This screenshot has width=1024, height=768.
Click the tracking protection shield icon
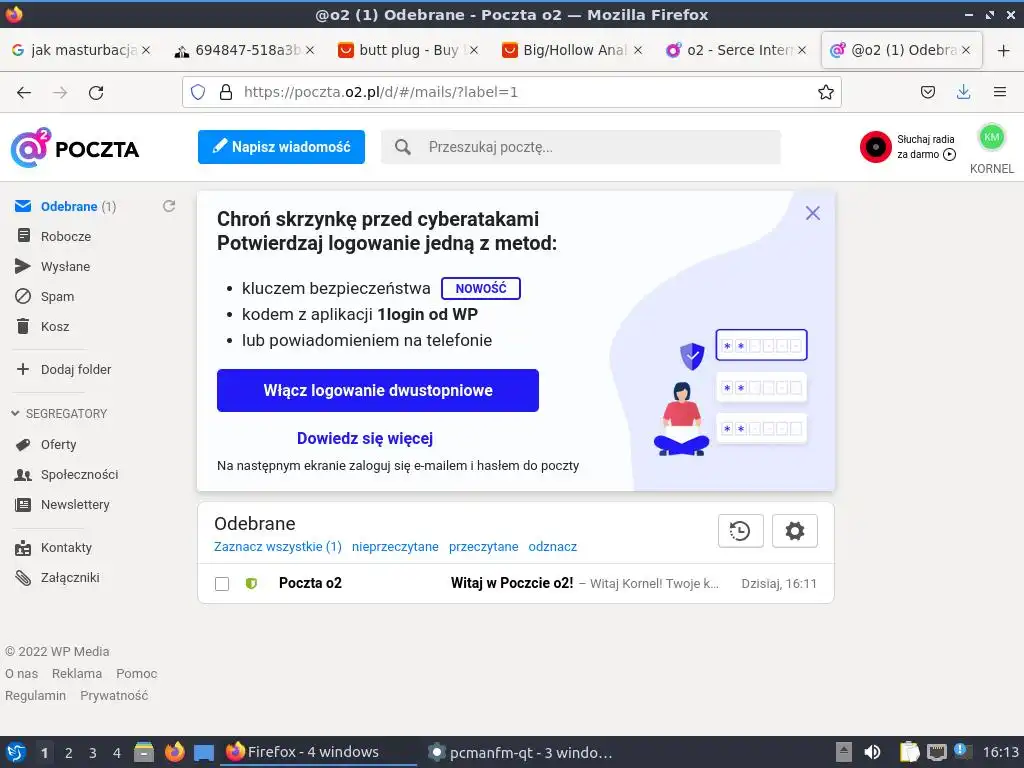(198, 92)
